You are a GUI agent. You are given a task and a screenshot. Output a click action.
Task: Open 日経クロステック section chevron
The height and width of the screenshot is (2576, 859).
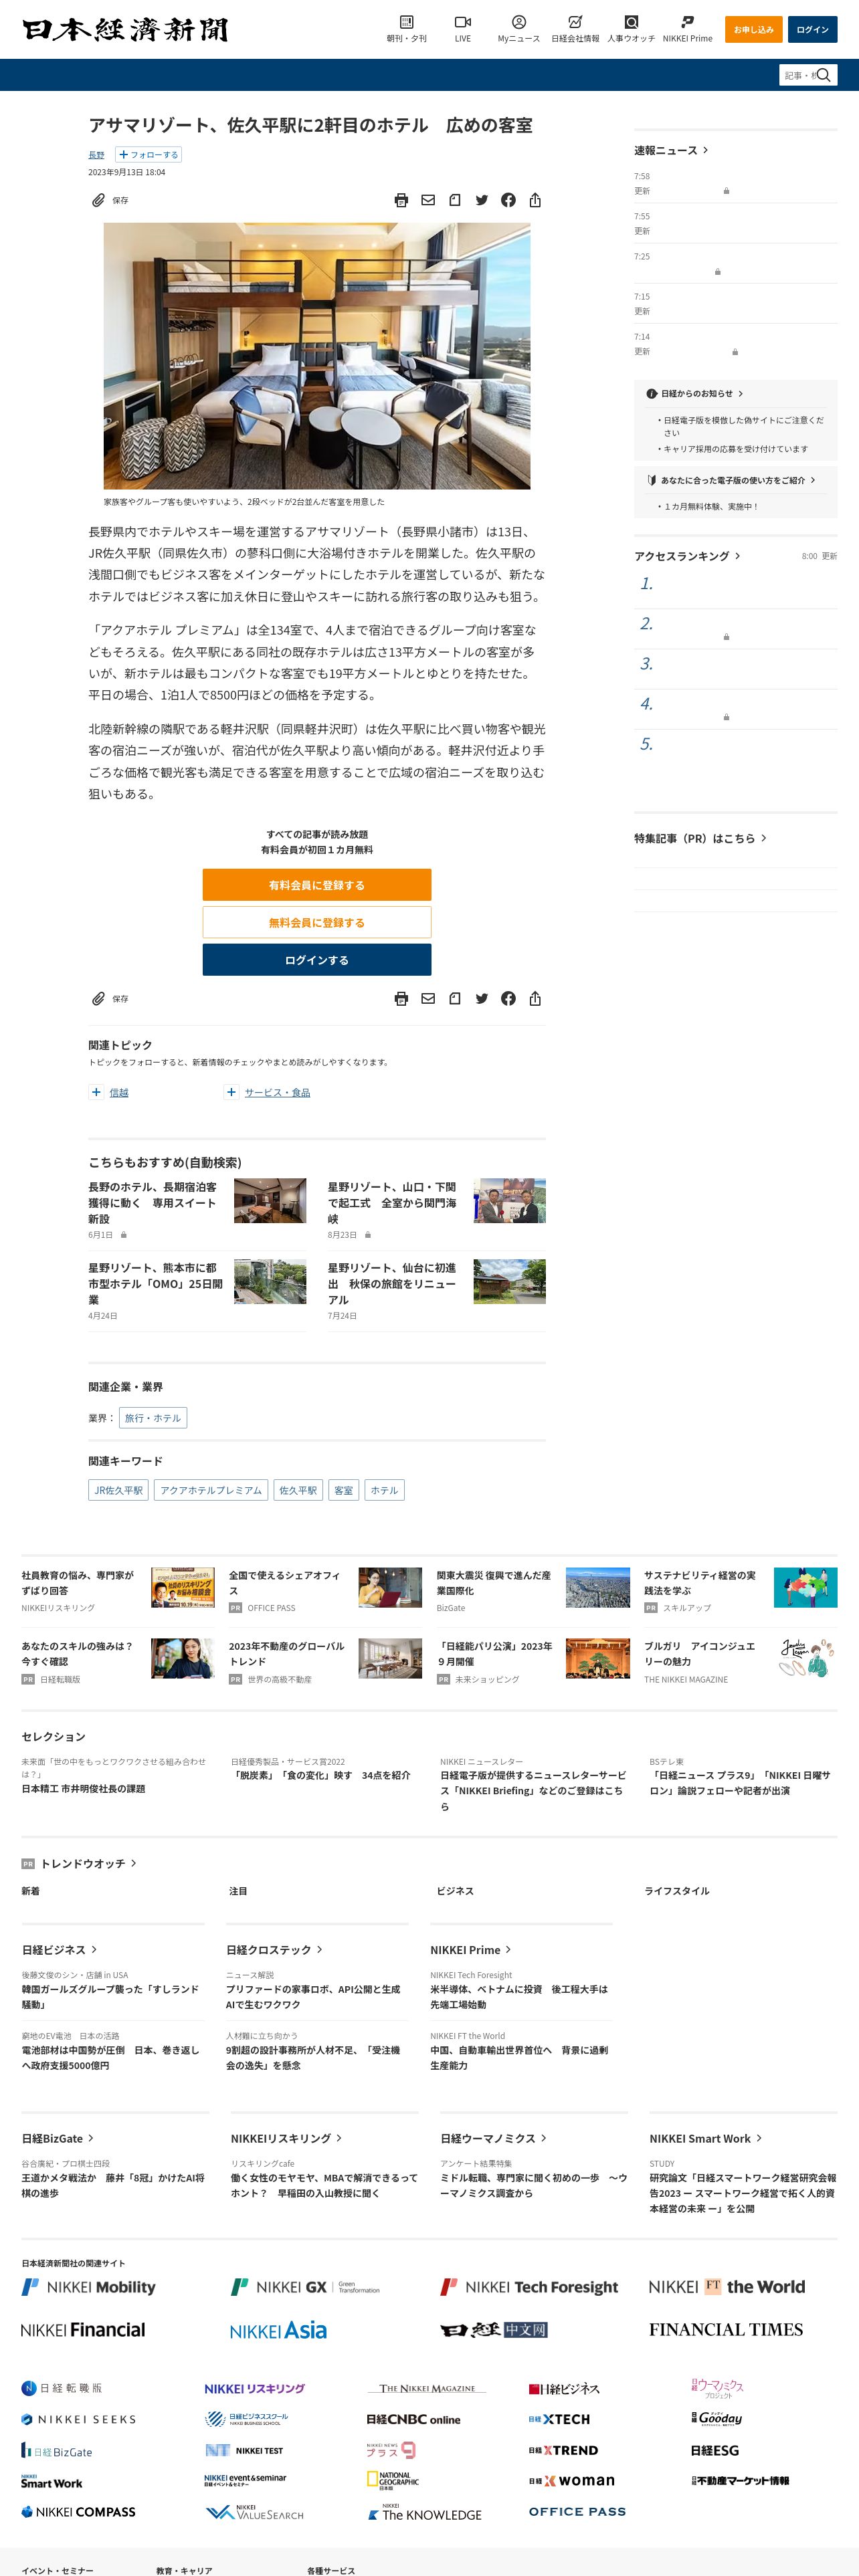(x=319, y=1949)
